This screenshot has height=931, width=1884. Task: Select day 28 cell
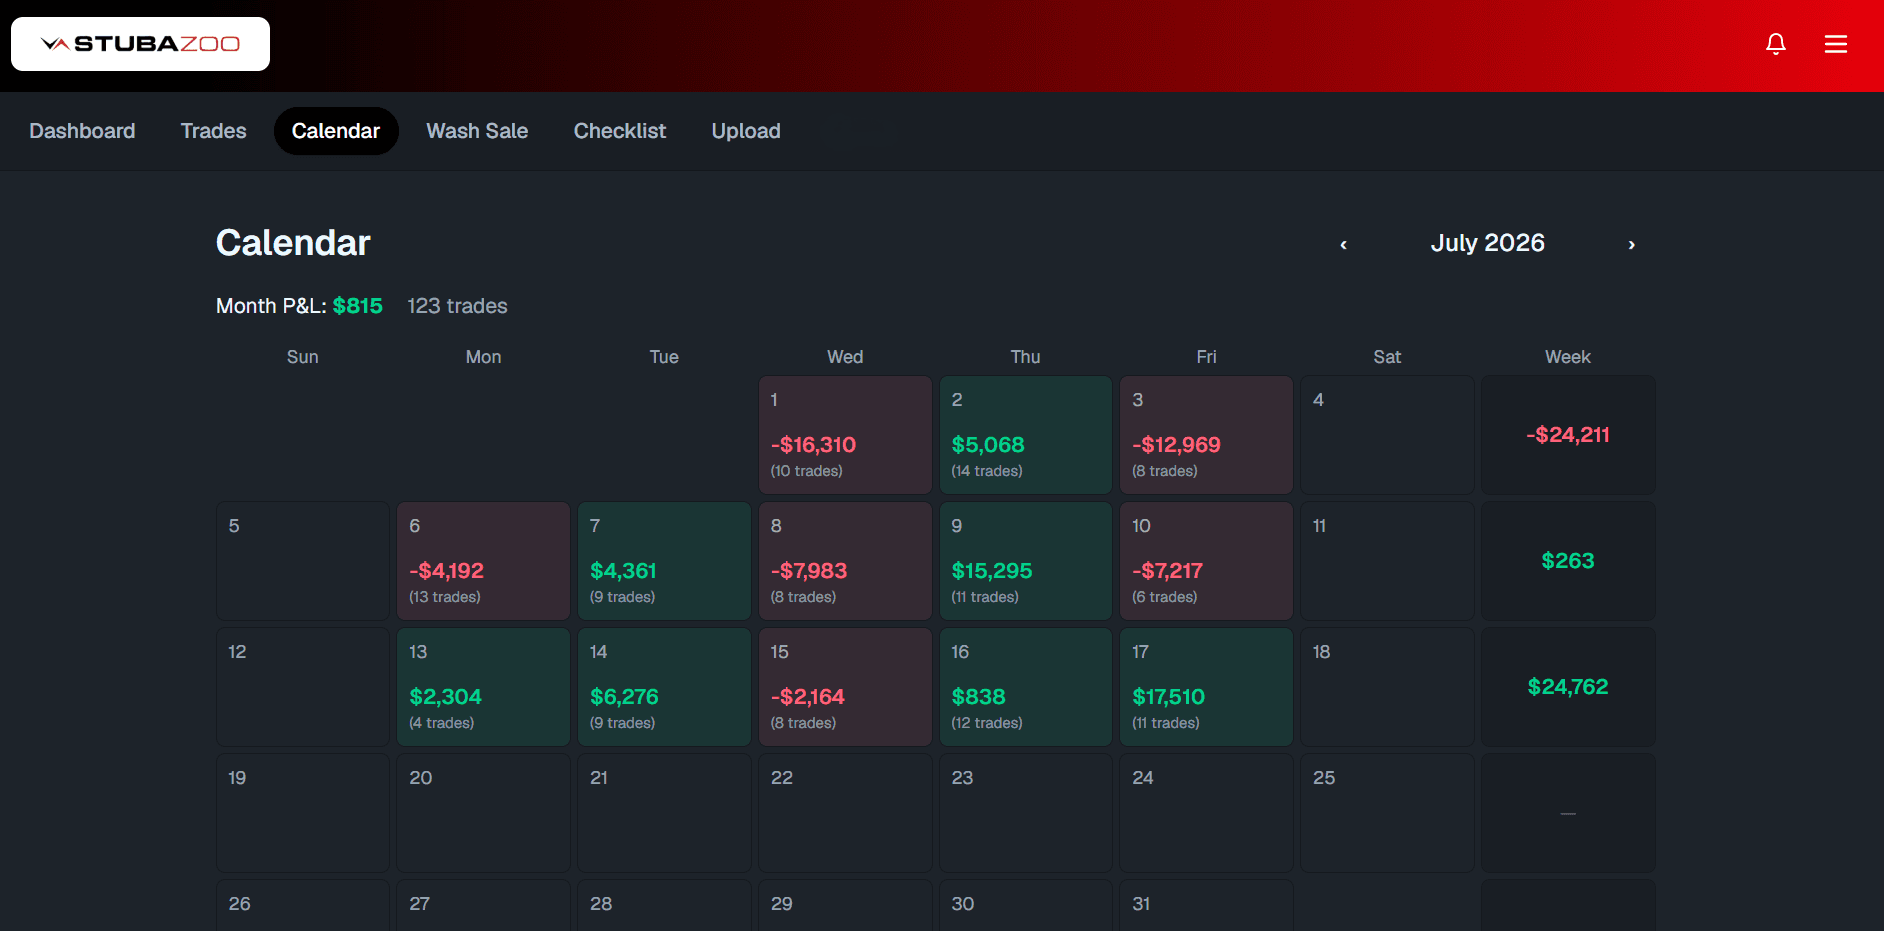664,905
